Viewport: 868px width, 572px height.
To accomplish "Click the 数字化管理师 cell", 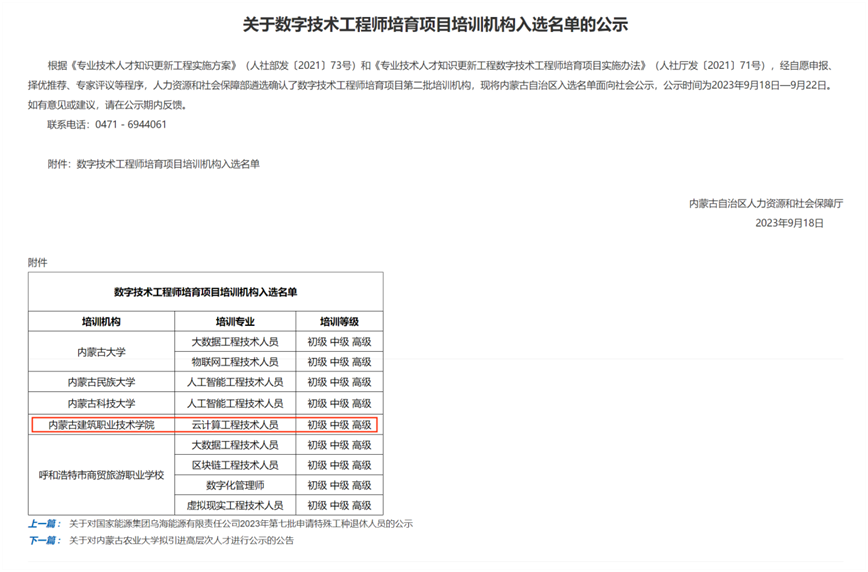I will pos(235,485).
